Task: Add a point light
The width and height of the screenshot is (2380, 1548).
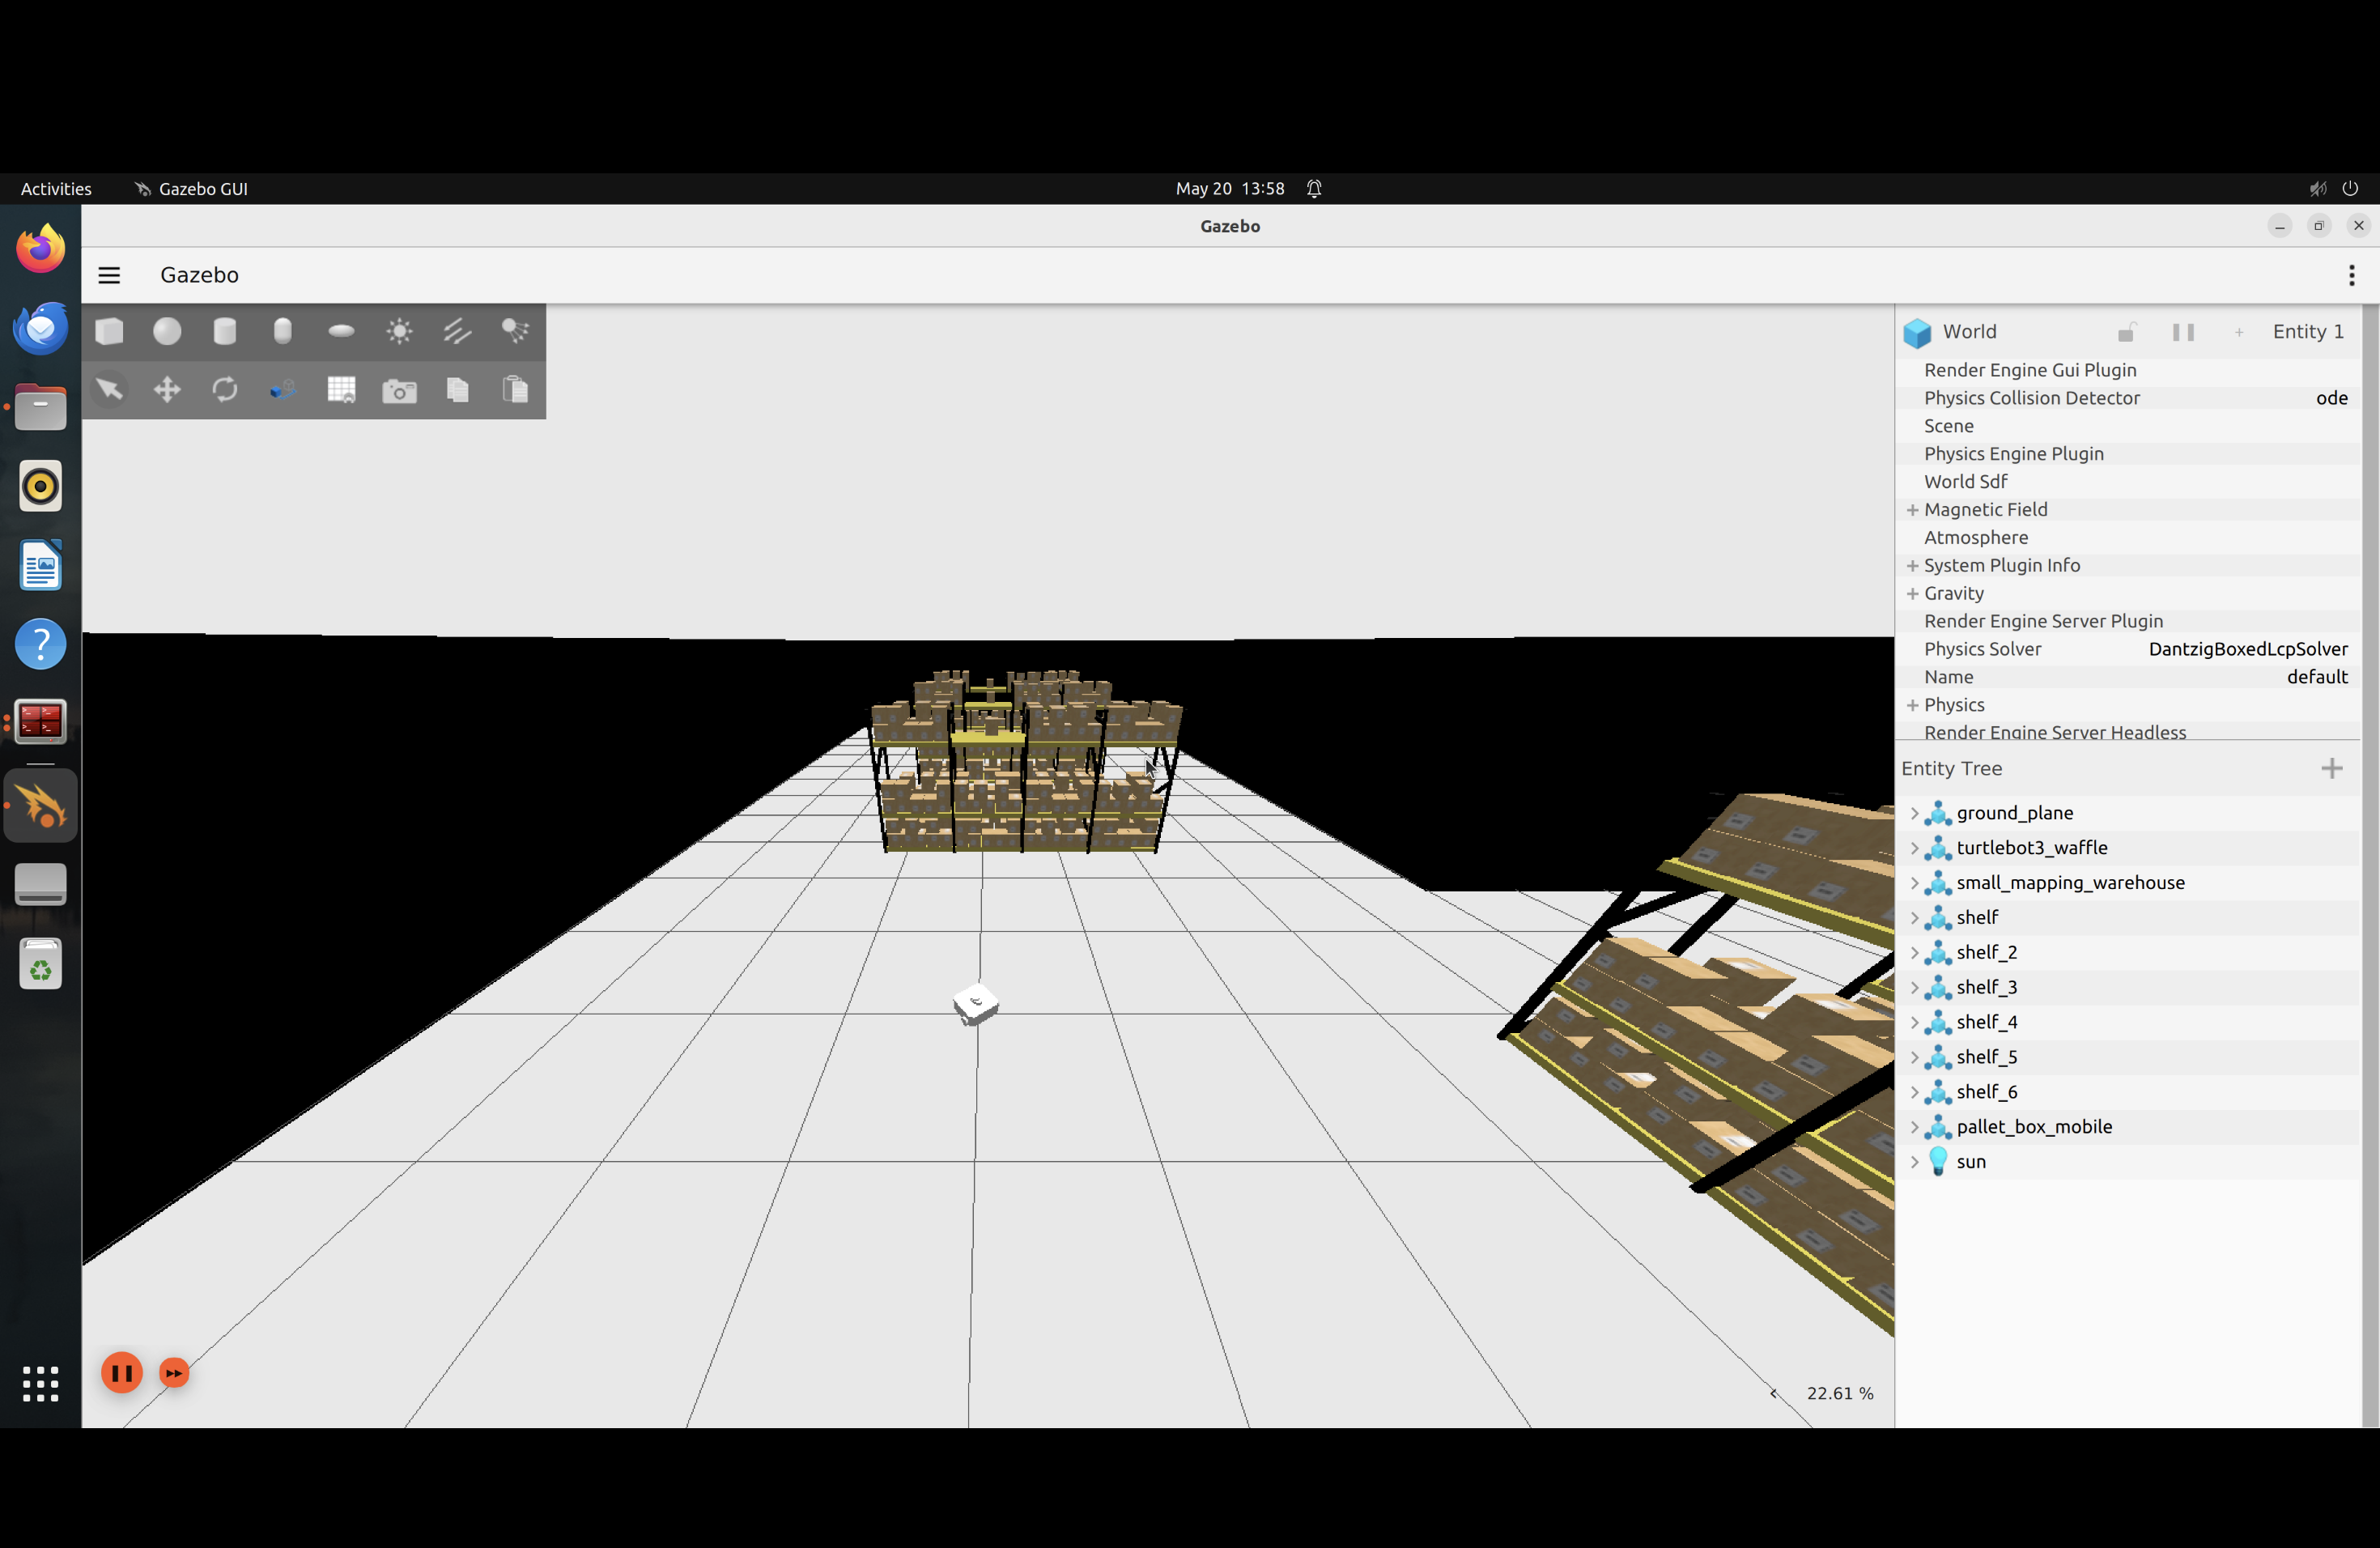Action: pyautogui.click(x=399, y=331)
